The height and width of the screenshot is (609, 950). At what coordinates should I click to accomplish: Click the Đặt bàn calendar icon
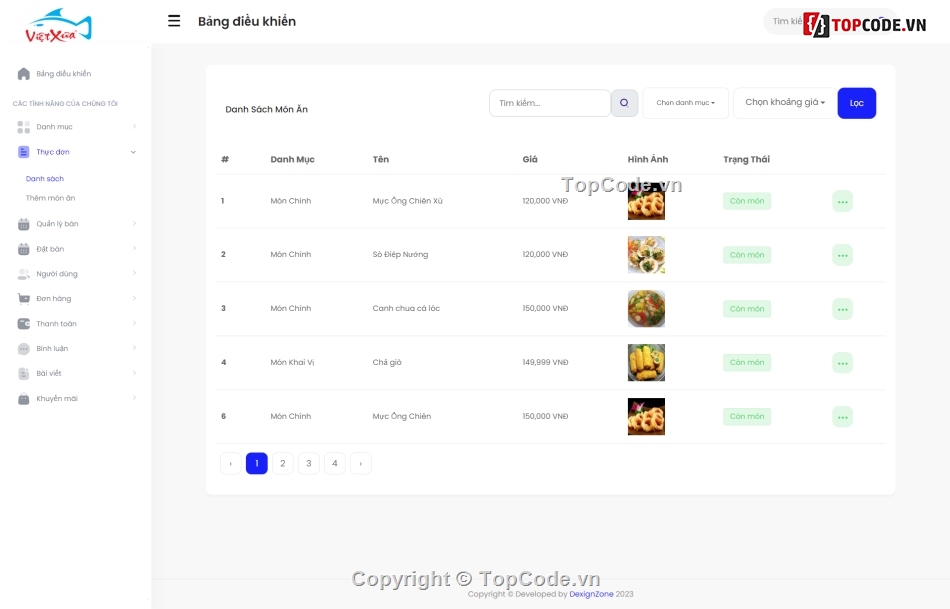(x=24, y=249)
